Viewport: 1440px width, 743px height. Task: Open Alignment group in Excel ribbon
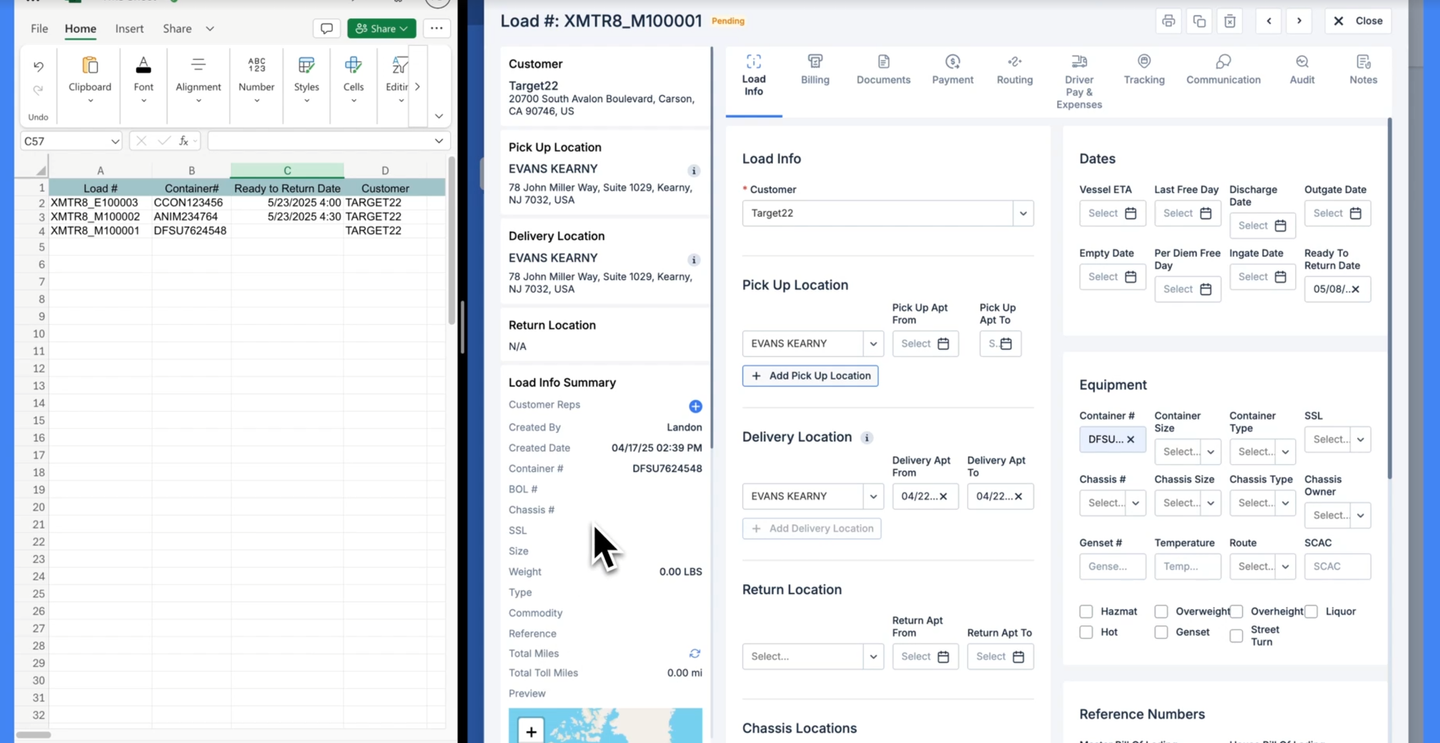pyautogui.click(x=198, y=79)
